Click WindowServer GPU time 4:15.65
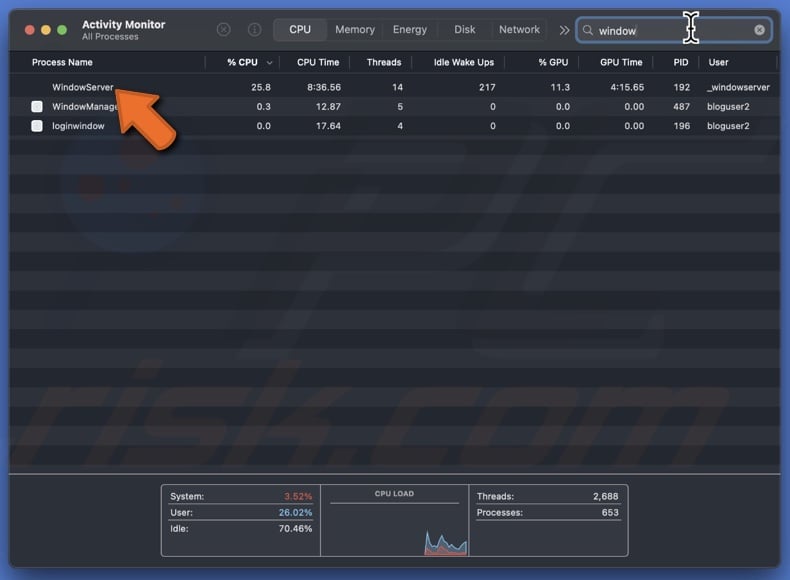Screen dimensions: 790x580 click(x=627, y=87)
